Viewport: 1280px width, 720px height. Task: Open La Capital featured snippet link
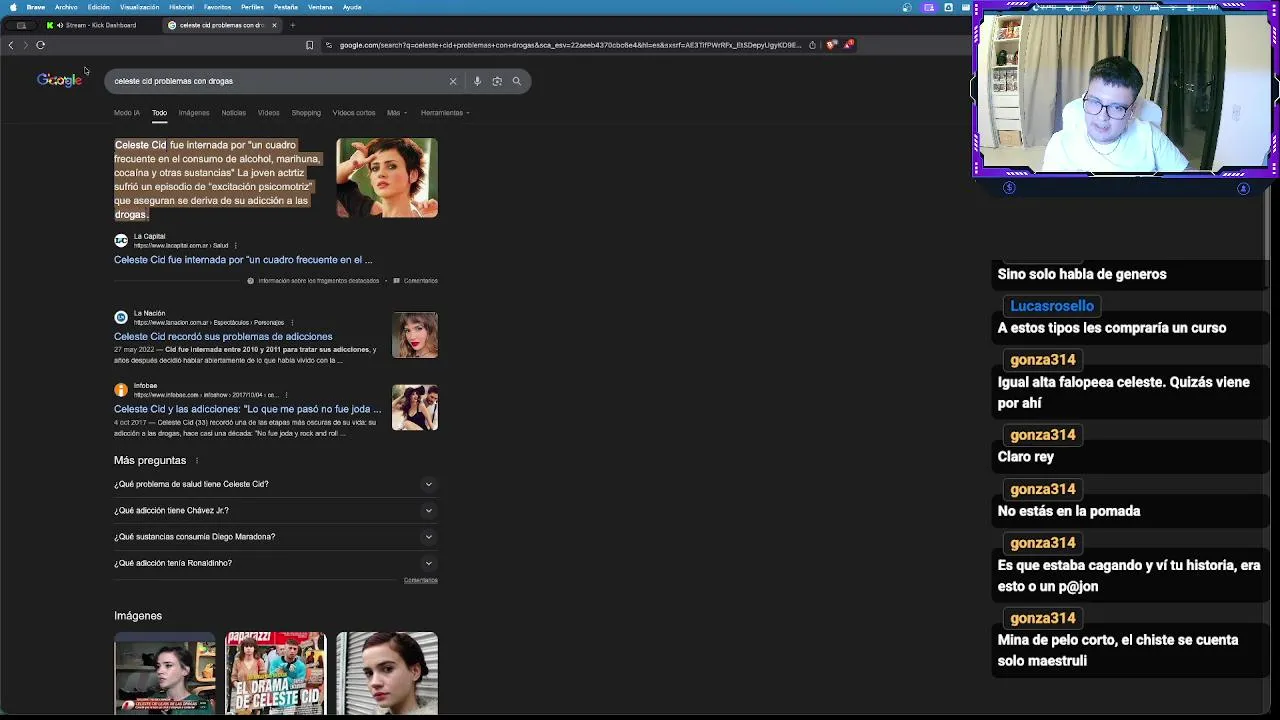(243, 260)
